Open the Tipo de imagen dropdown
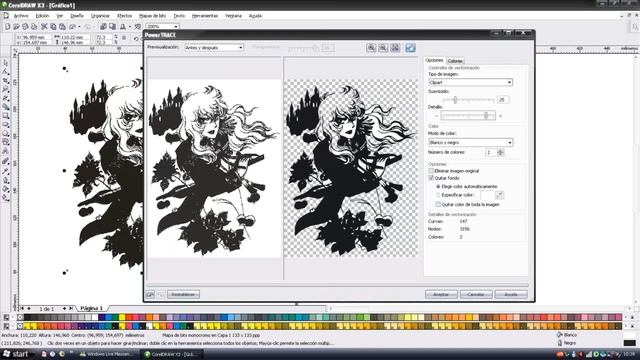This screenshot has width=640, height=360. (x=471, y=82)
